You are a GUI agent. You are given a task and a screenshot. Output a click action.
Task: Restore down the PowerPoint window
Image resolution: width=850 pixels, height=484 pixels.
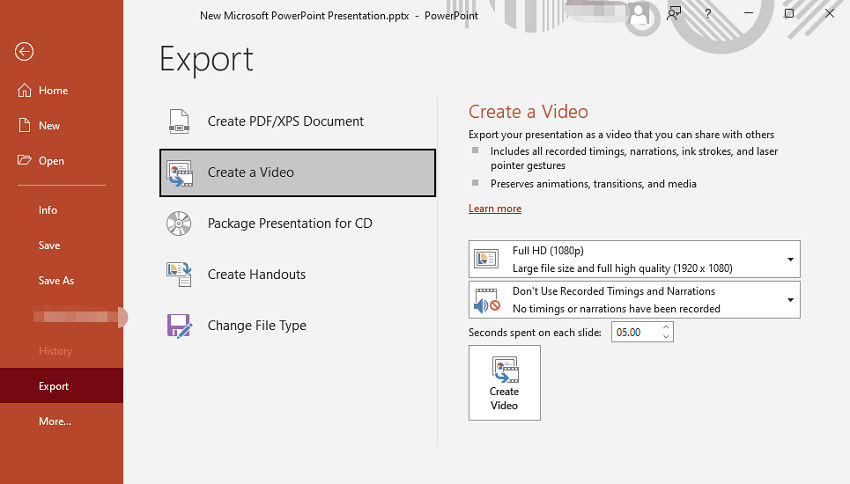pos(789,13)
